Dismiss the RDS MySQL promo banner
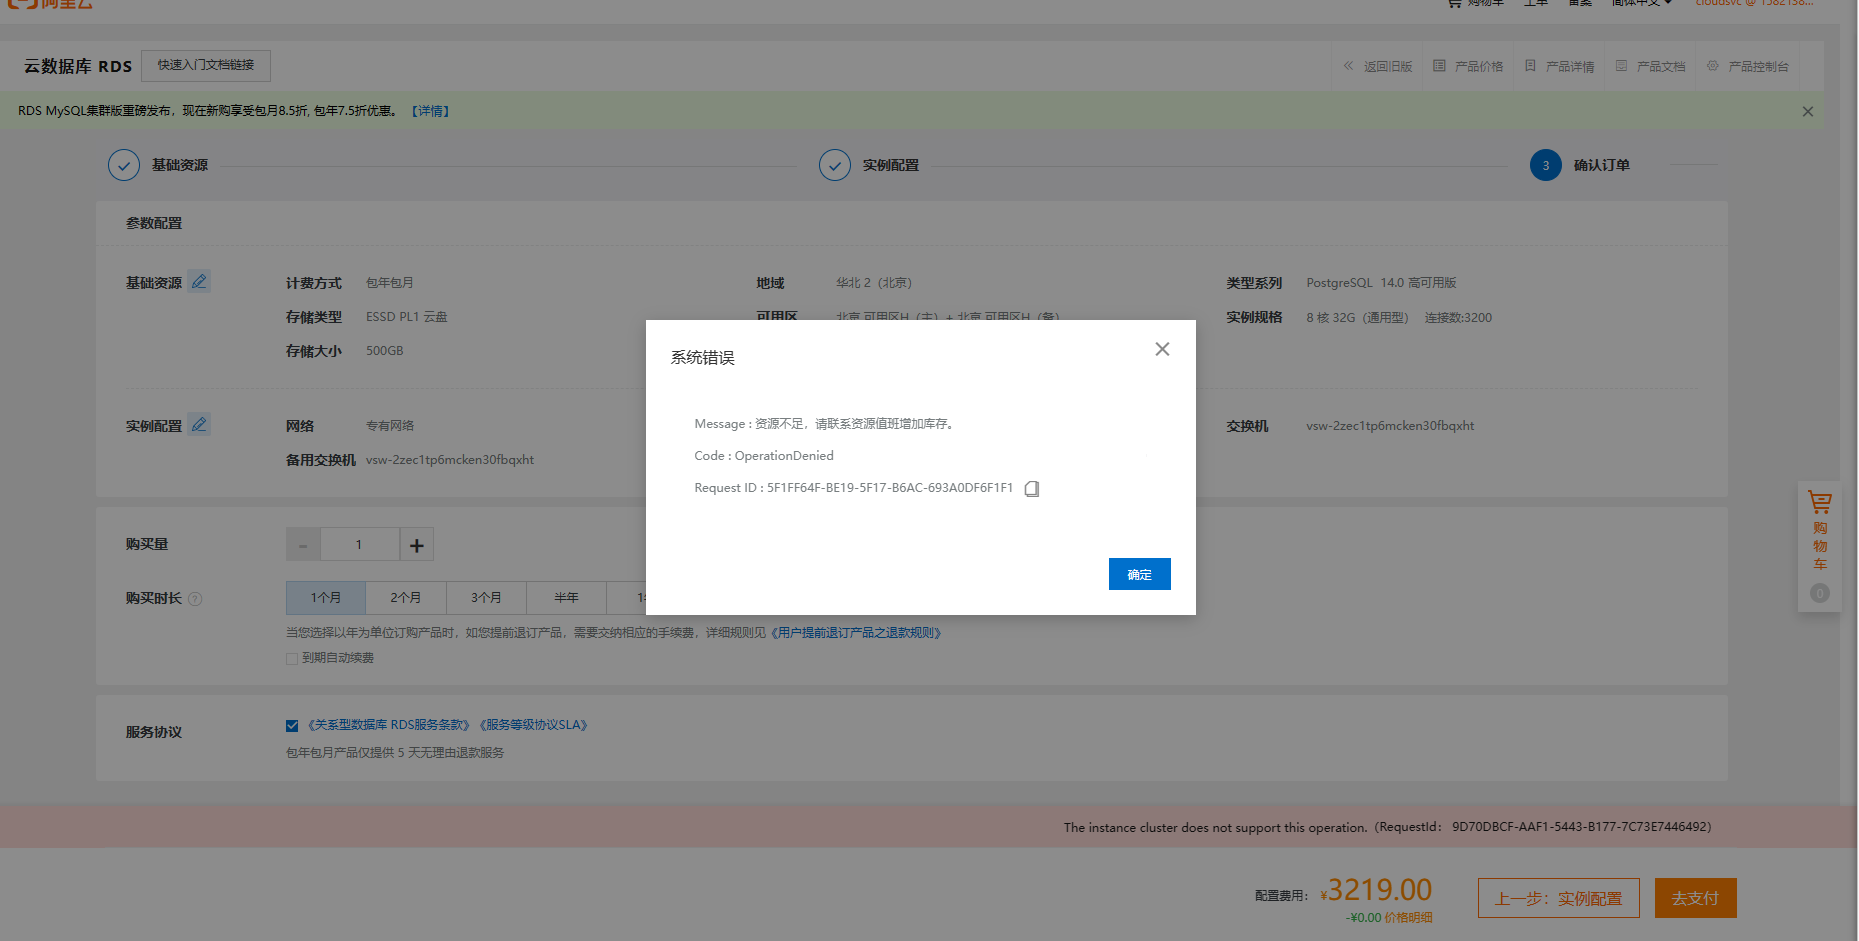The image size is (1859, 941). pos(1807,112)
